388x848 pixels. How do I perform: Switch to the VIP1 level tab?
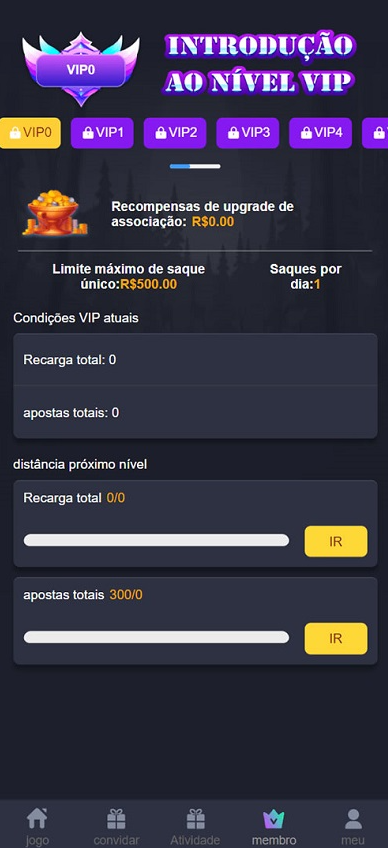tap(102, 133)
